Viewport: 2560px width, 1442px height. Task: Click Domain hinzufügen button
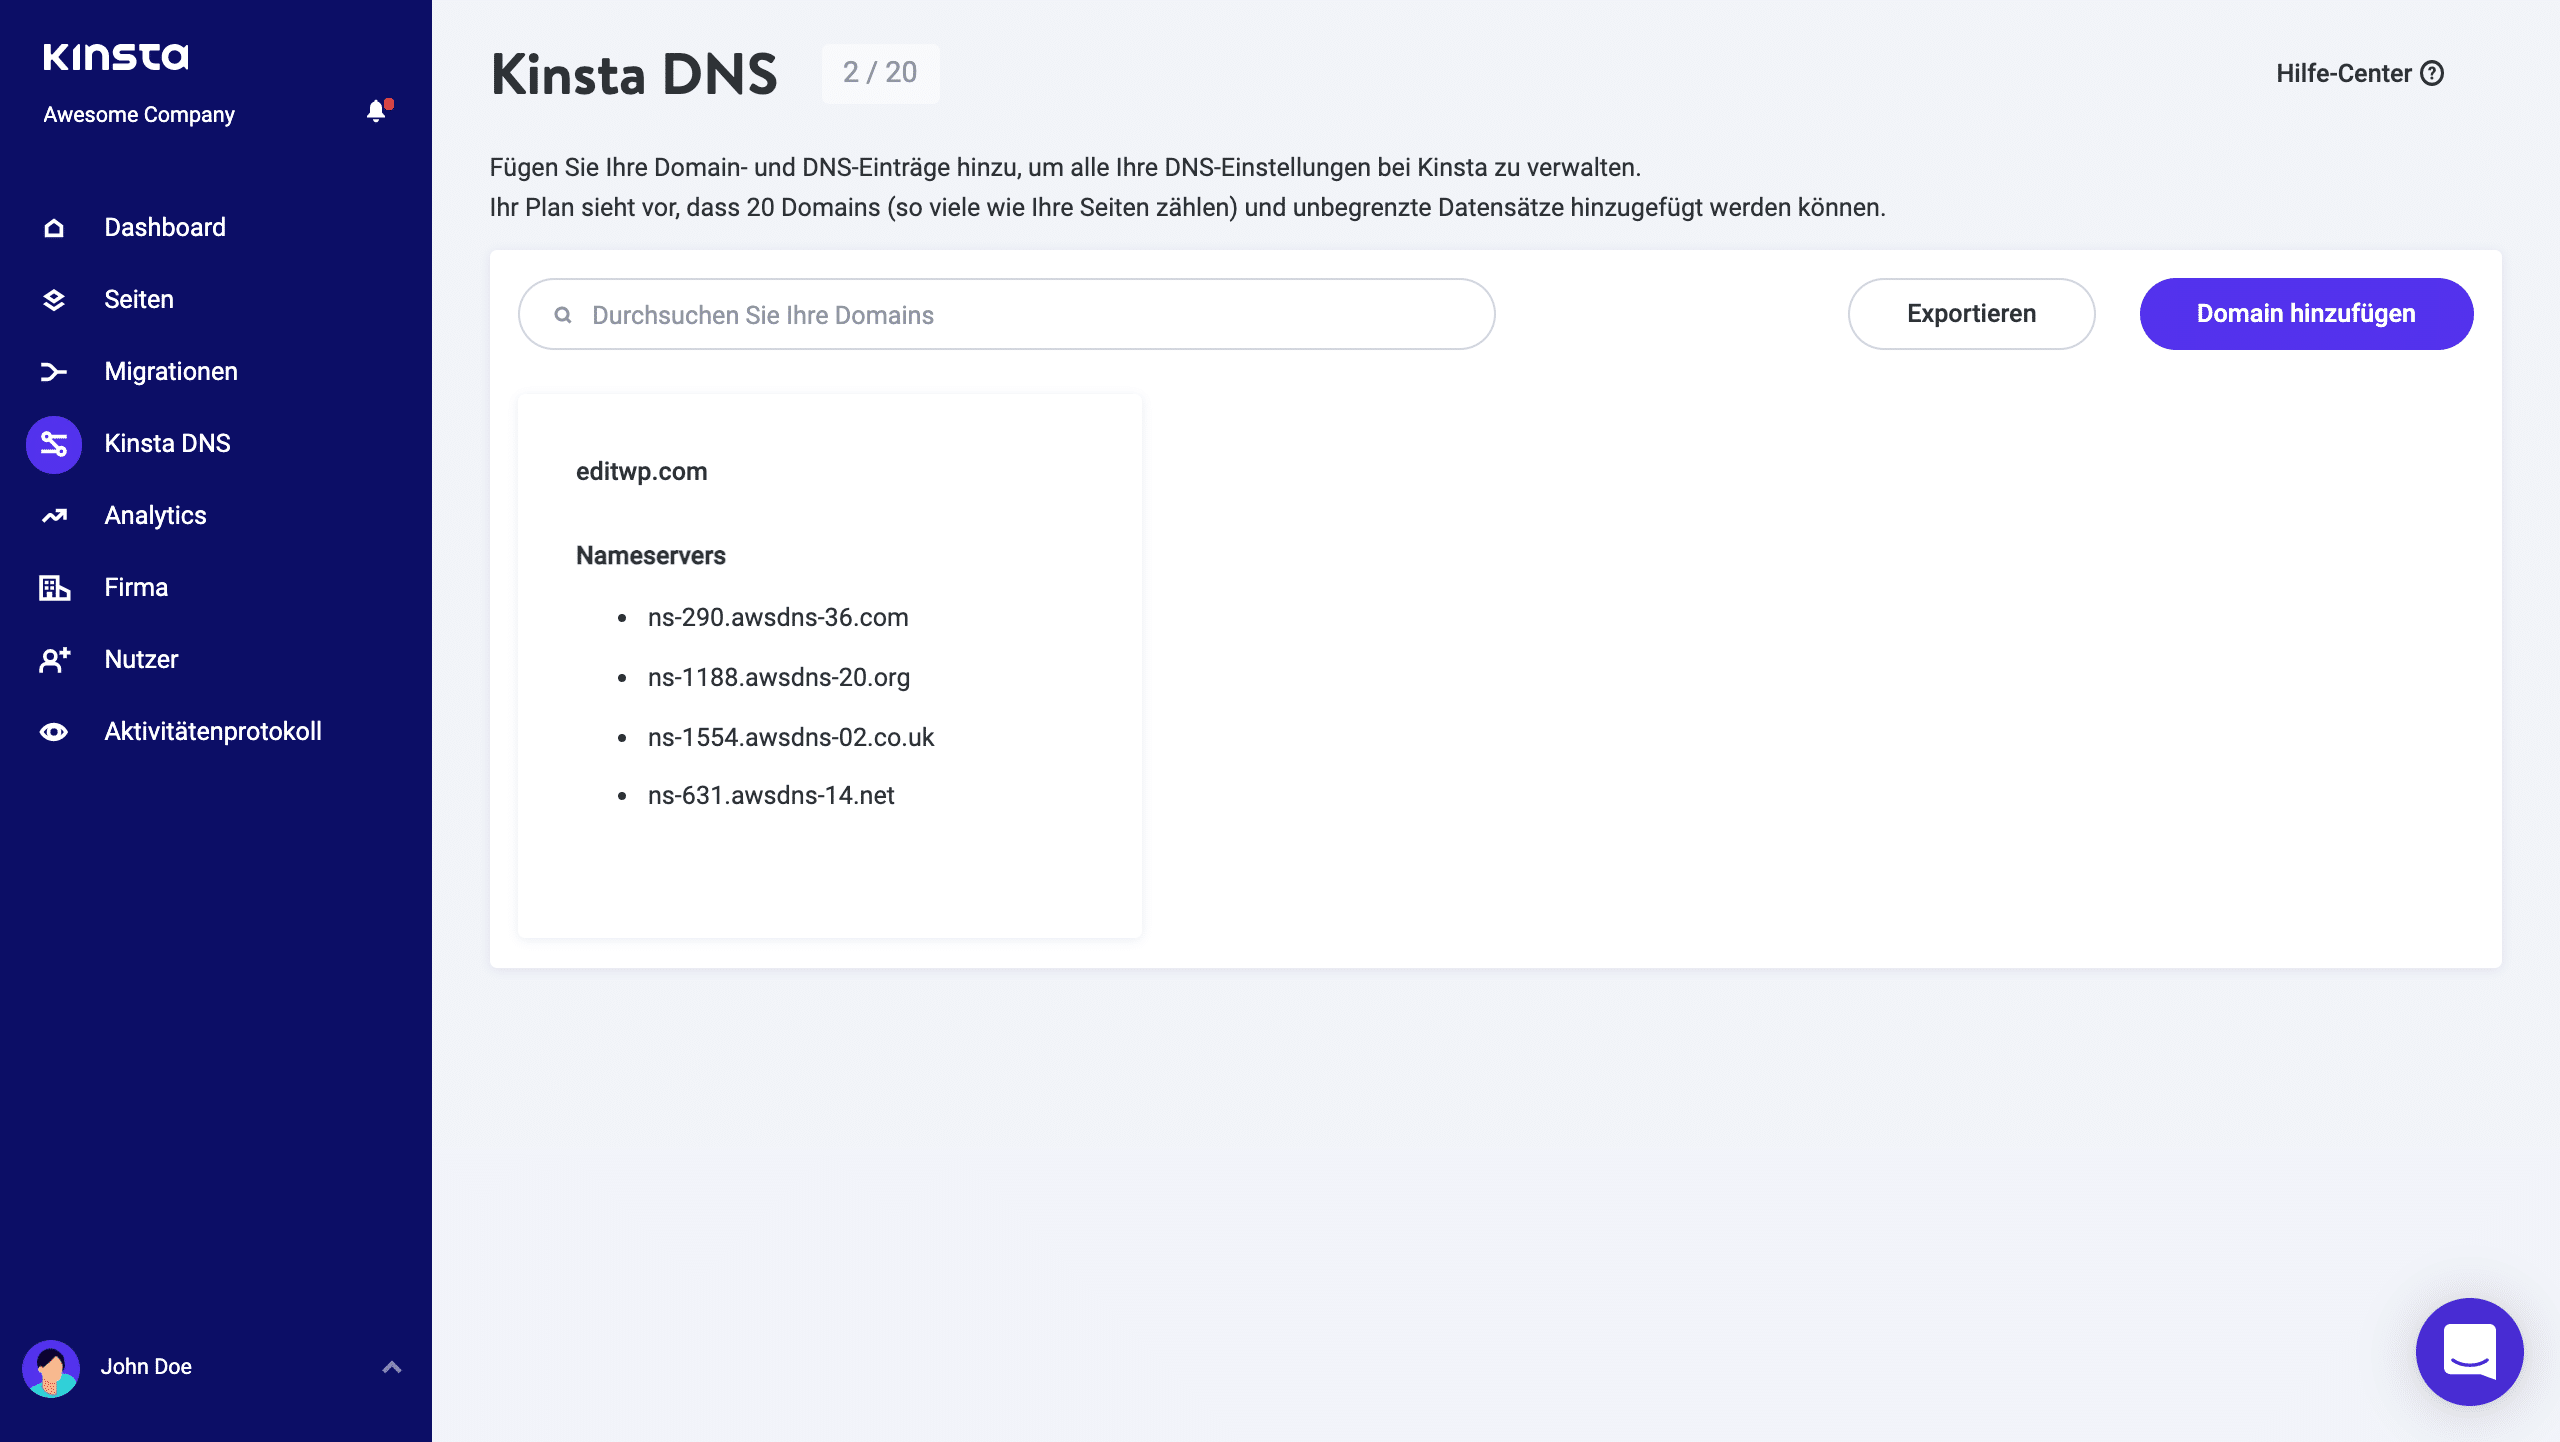point(2307,313)
